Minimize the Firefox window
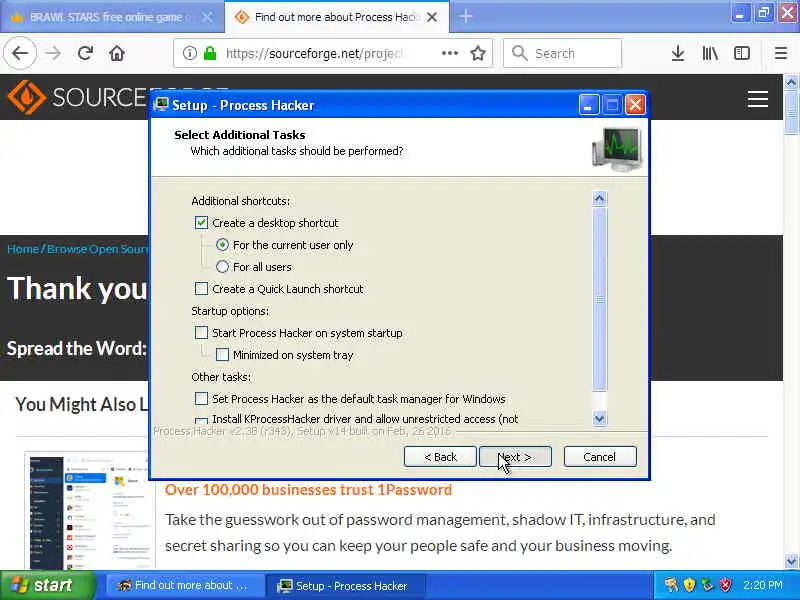This screenshot has width=800, height=600. [x=740, y=13]
